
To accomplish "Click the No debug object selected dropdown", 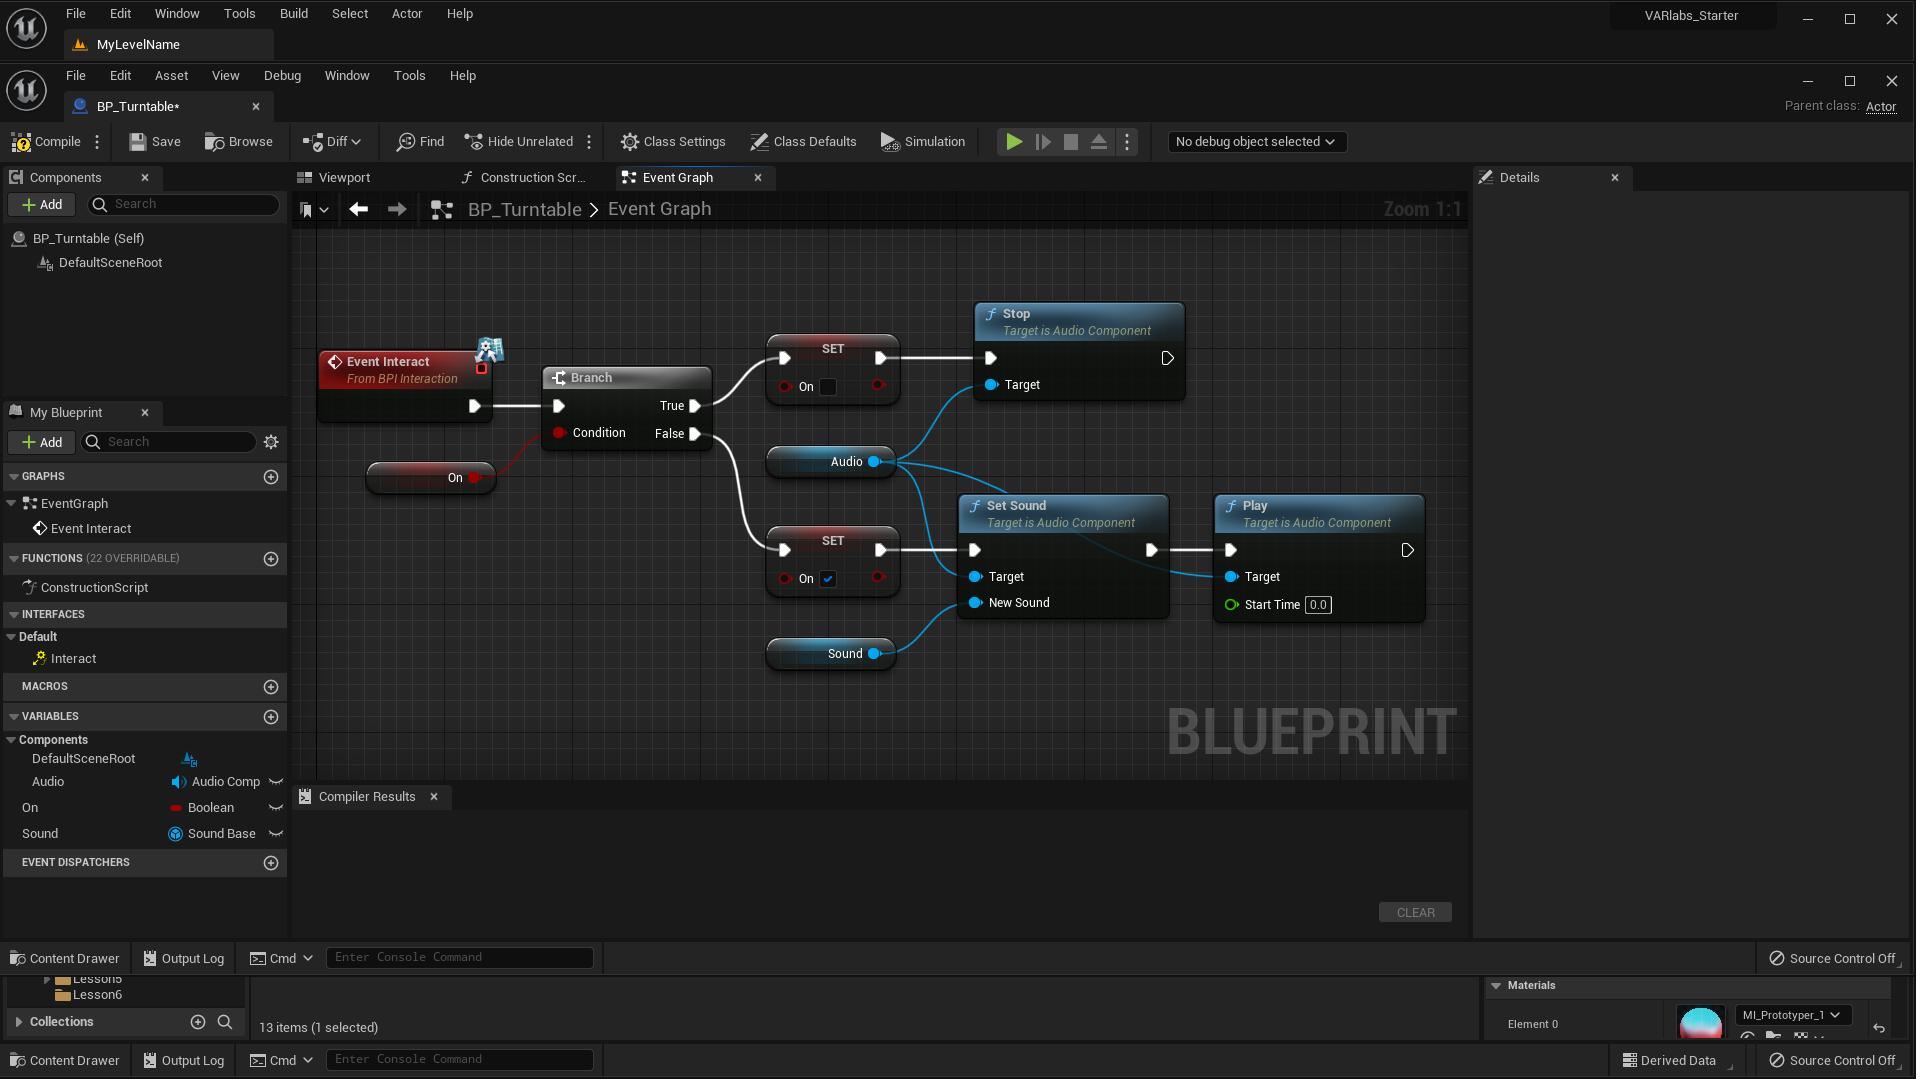I will 1253,141.
